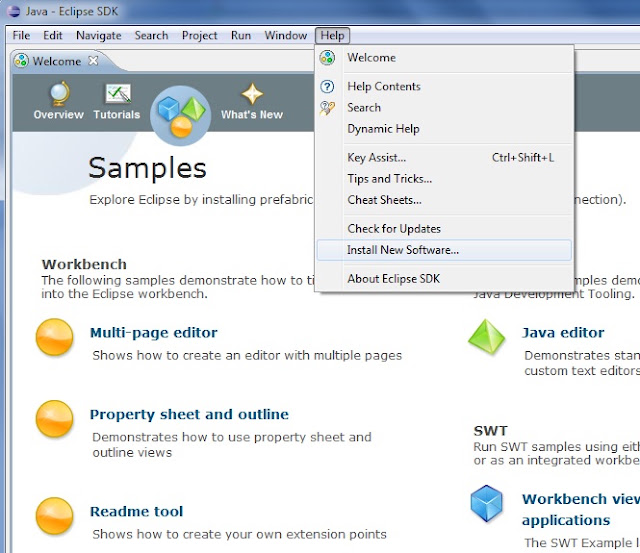Click the Overview label in welcome bar

point(59,115)
